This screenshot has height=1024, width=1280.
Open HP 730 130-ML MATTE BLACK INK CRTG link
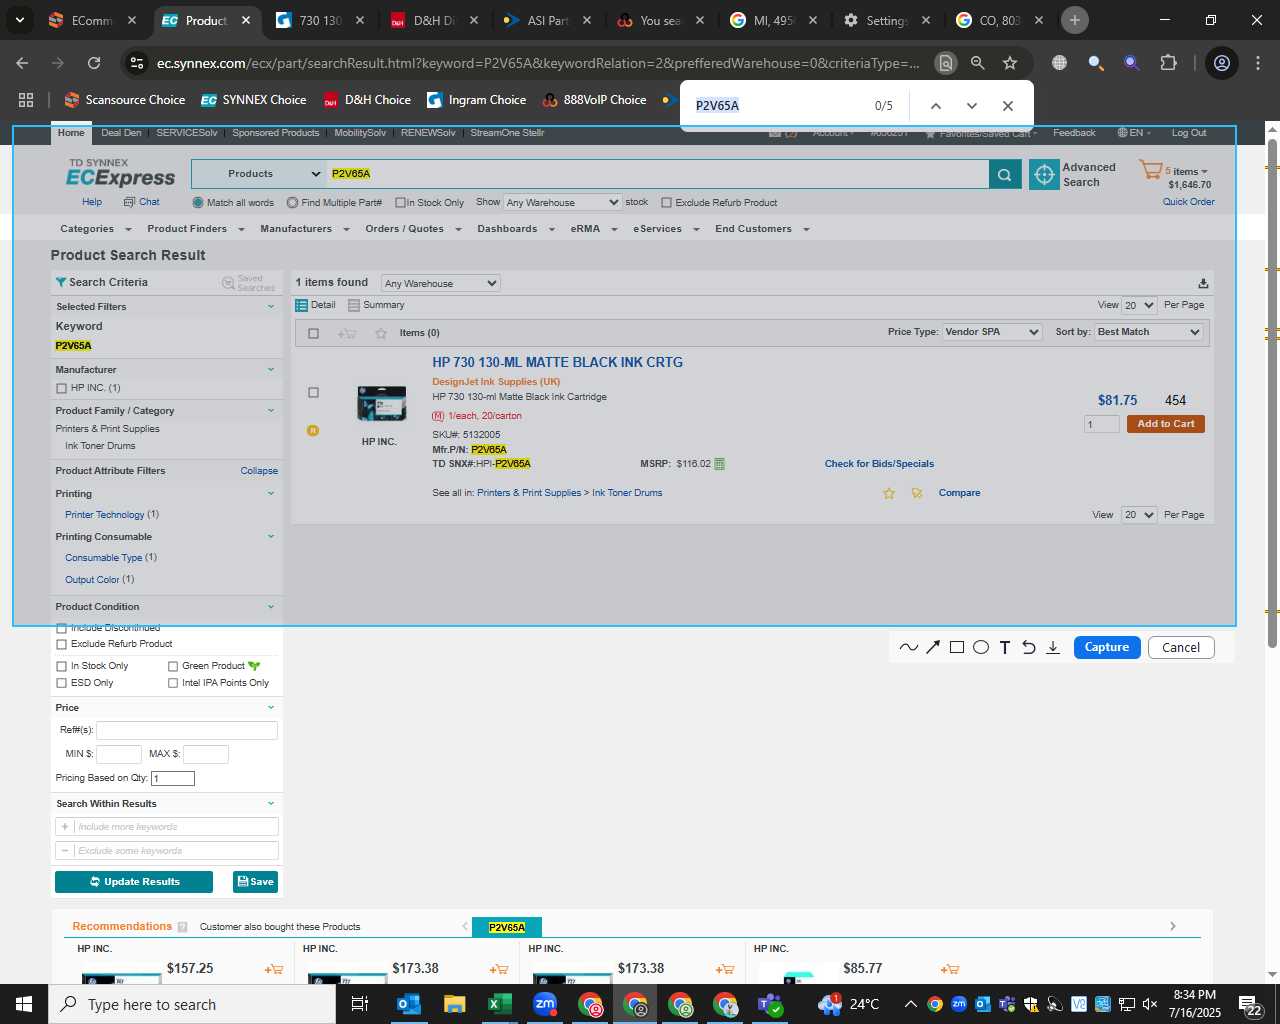[x=557, y=363]
